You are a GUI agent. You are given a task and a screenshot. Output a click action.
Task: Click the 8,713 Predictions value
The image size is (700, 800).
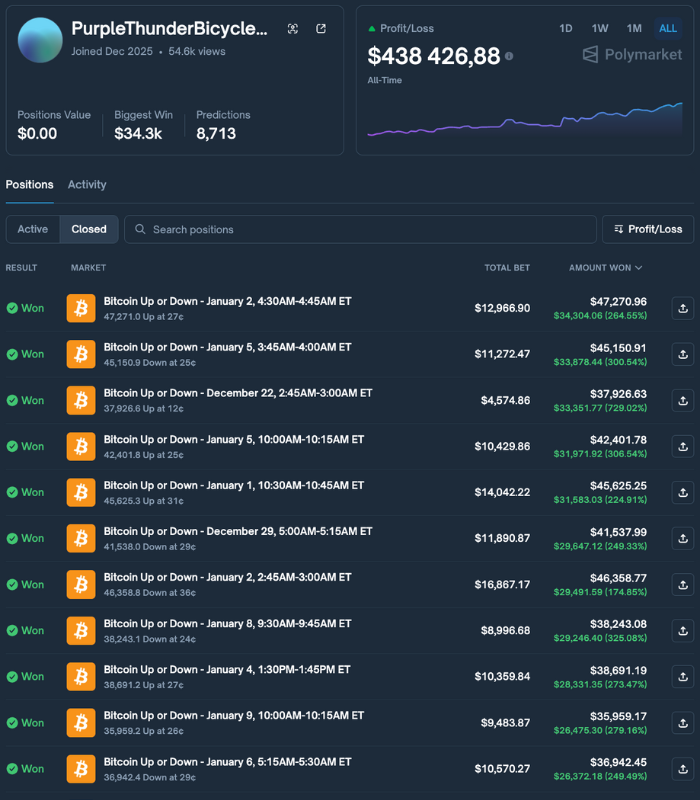pos(216,134)
